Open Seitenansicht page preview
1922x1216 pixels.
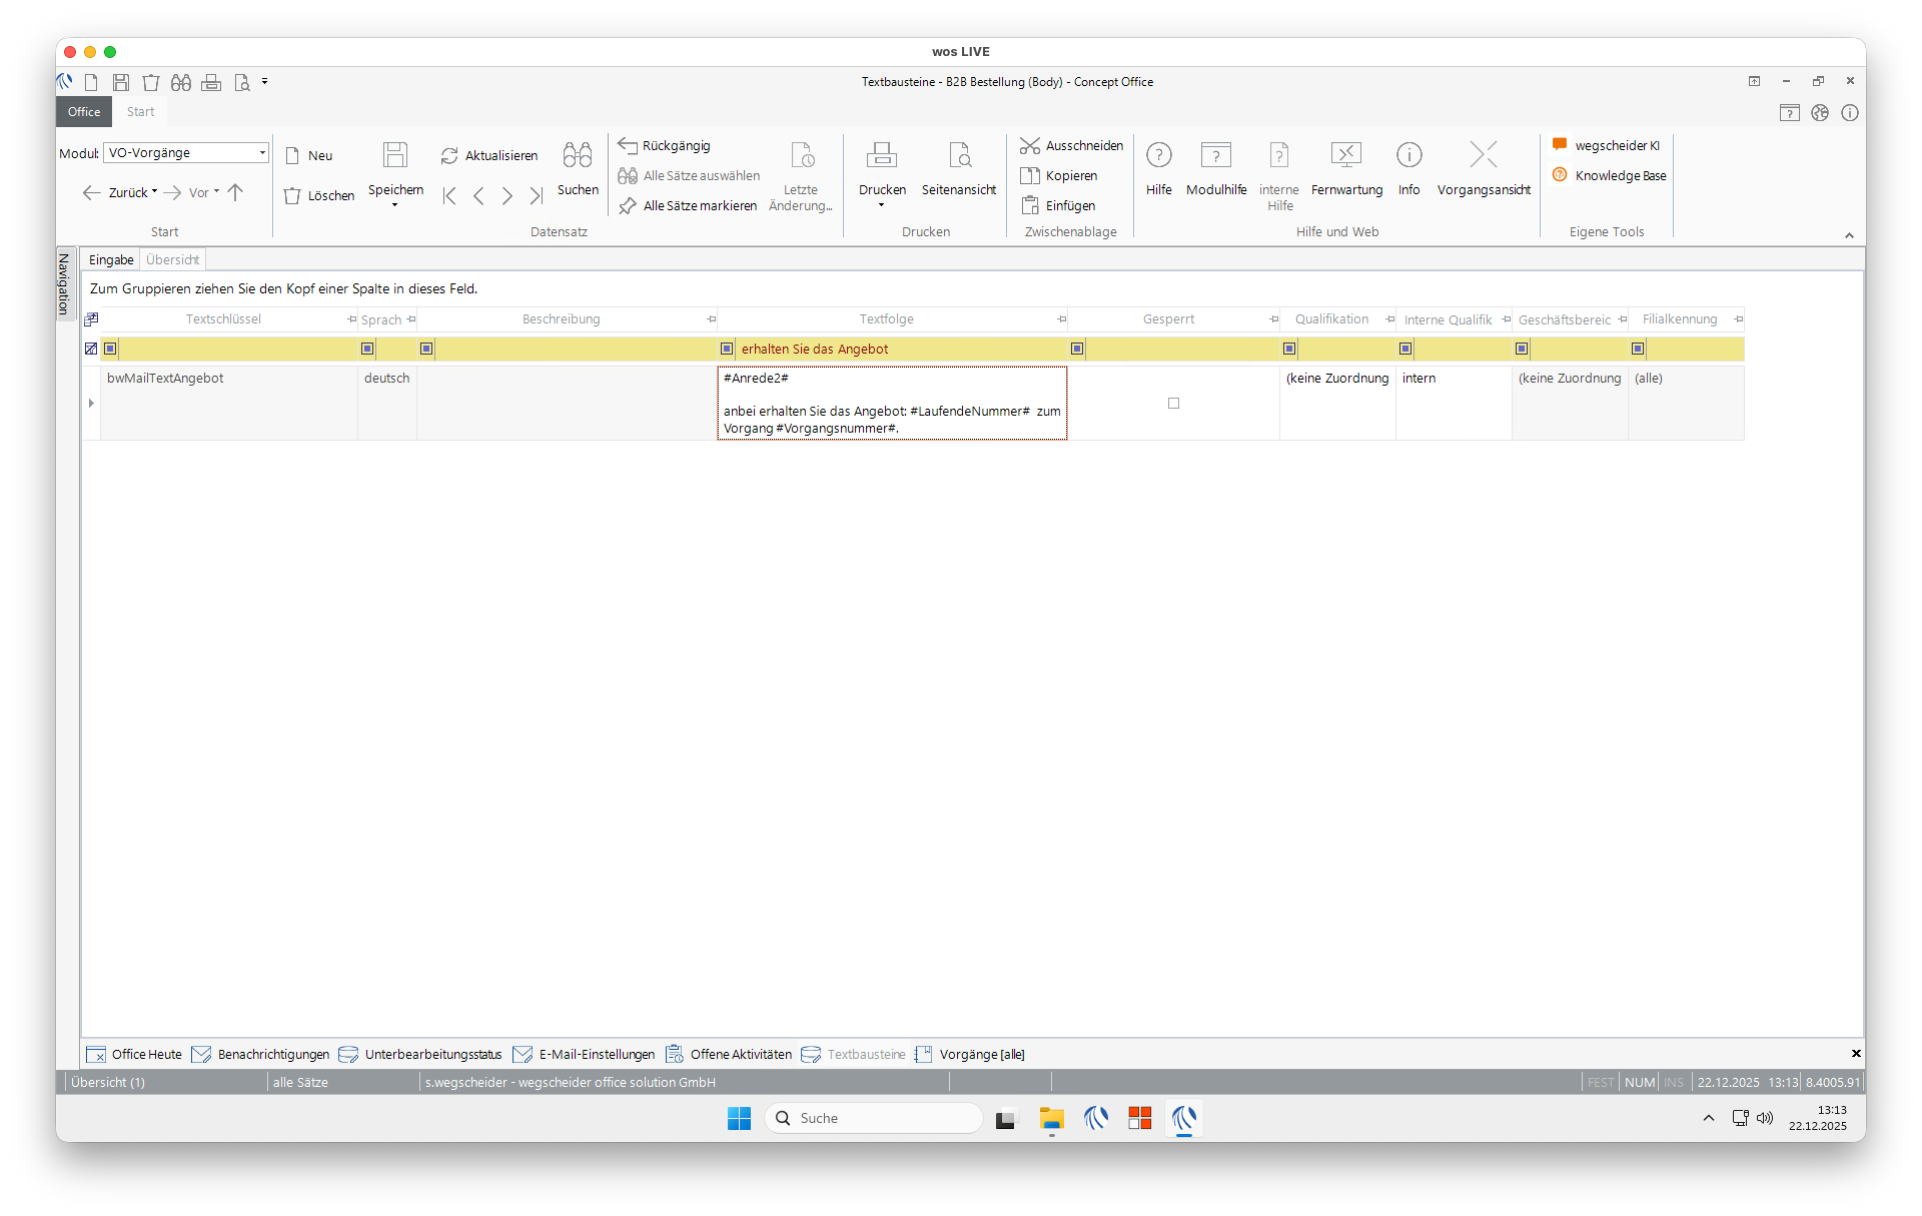(x=958, y=155)
